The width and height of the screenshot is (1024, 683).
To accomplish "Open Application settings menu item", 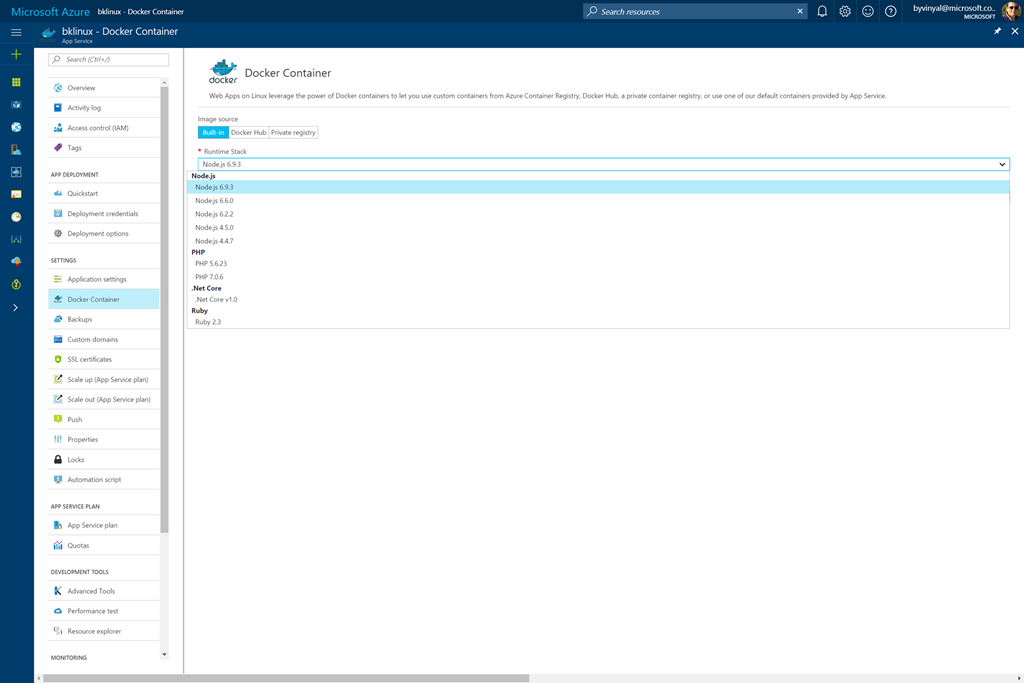I will coord(97,279).
